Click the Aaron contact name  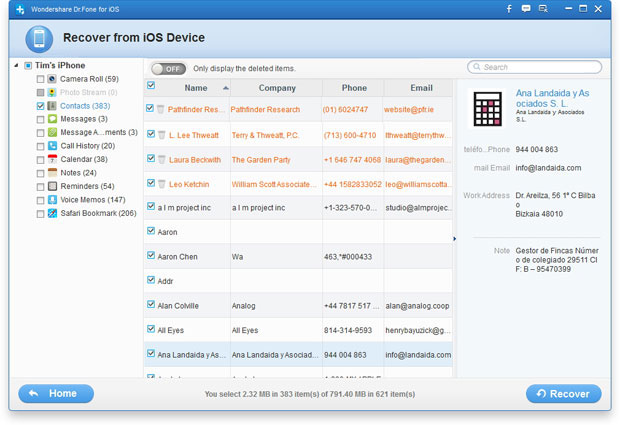[x=167, y=232]
